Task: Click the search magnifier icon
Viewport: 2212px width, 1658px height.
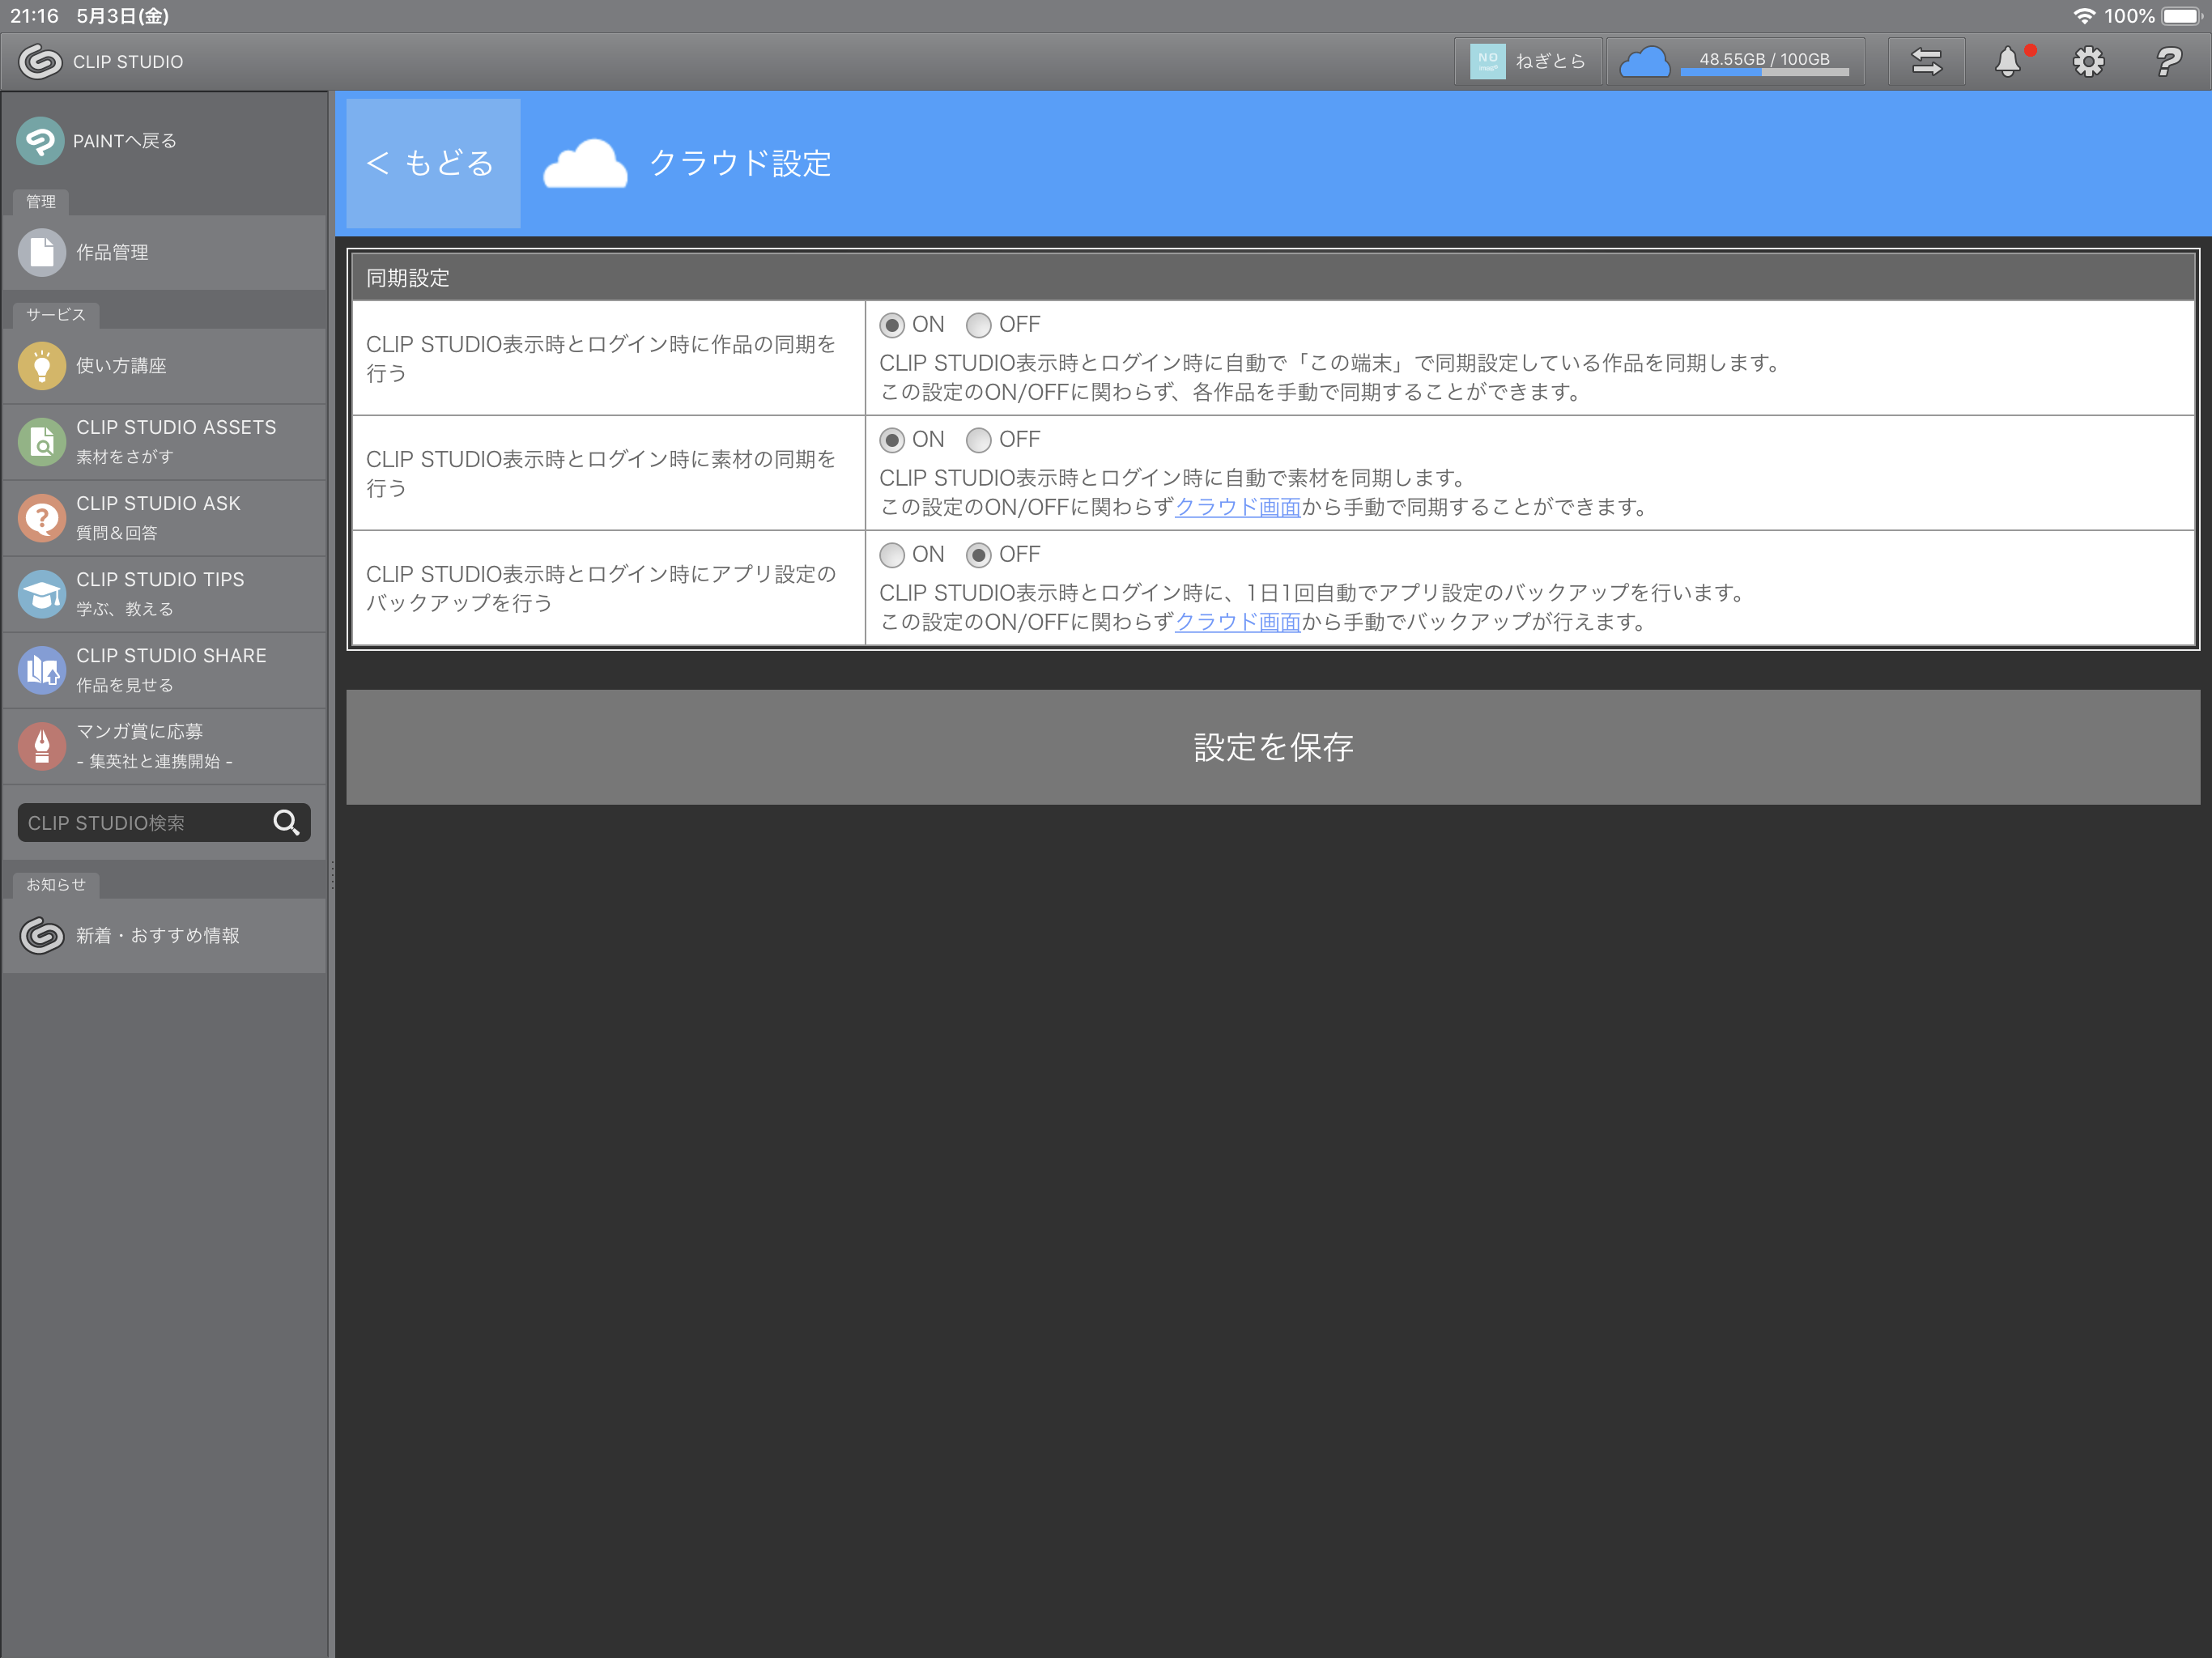Action: pos(287,822)
